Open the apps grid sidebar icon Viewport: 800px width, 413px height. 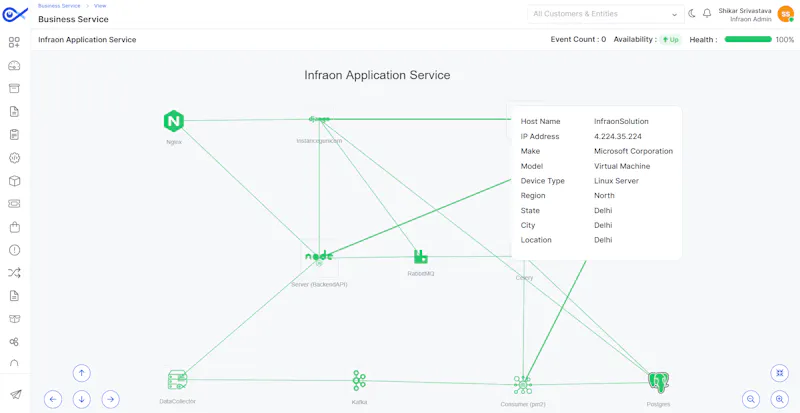pos(14,42)
